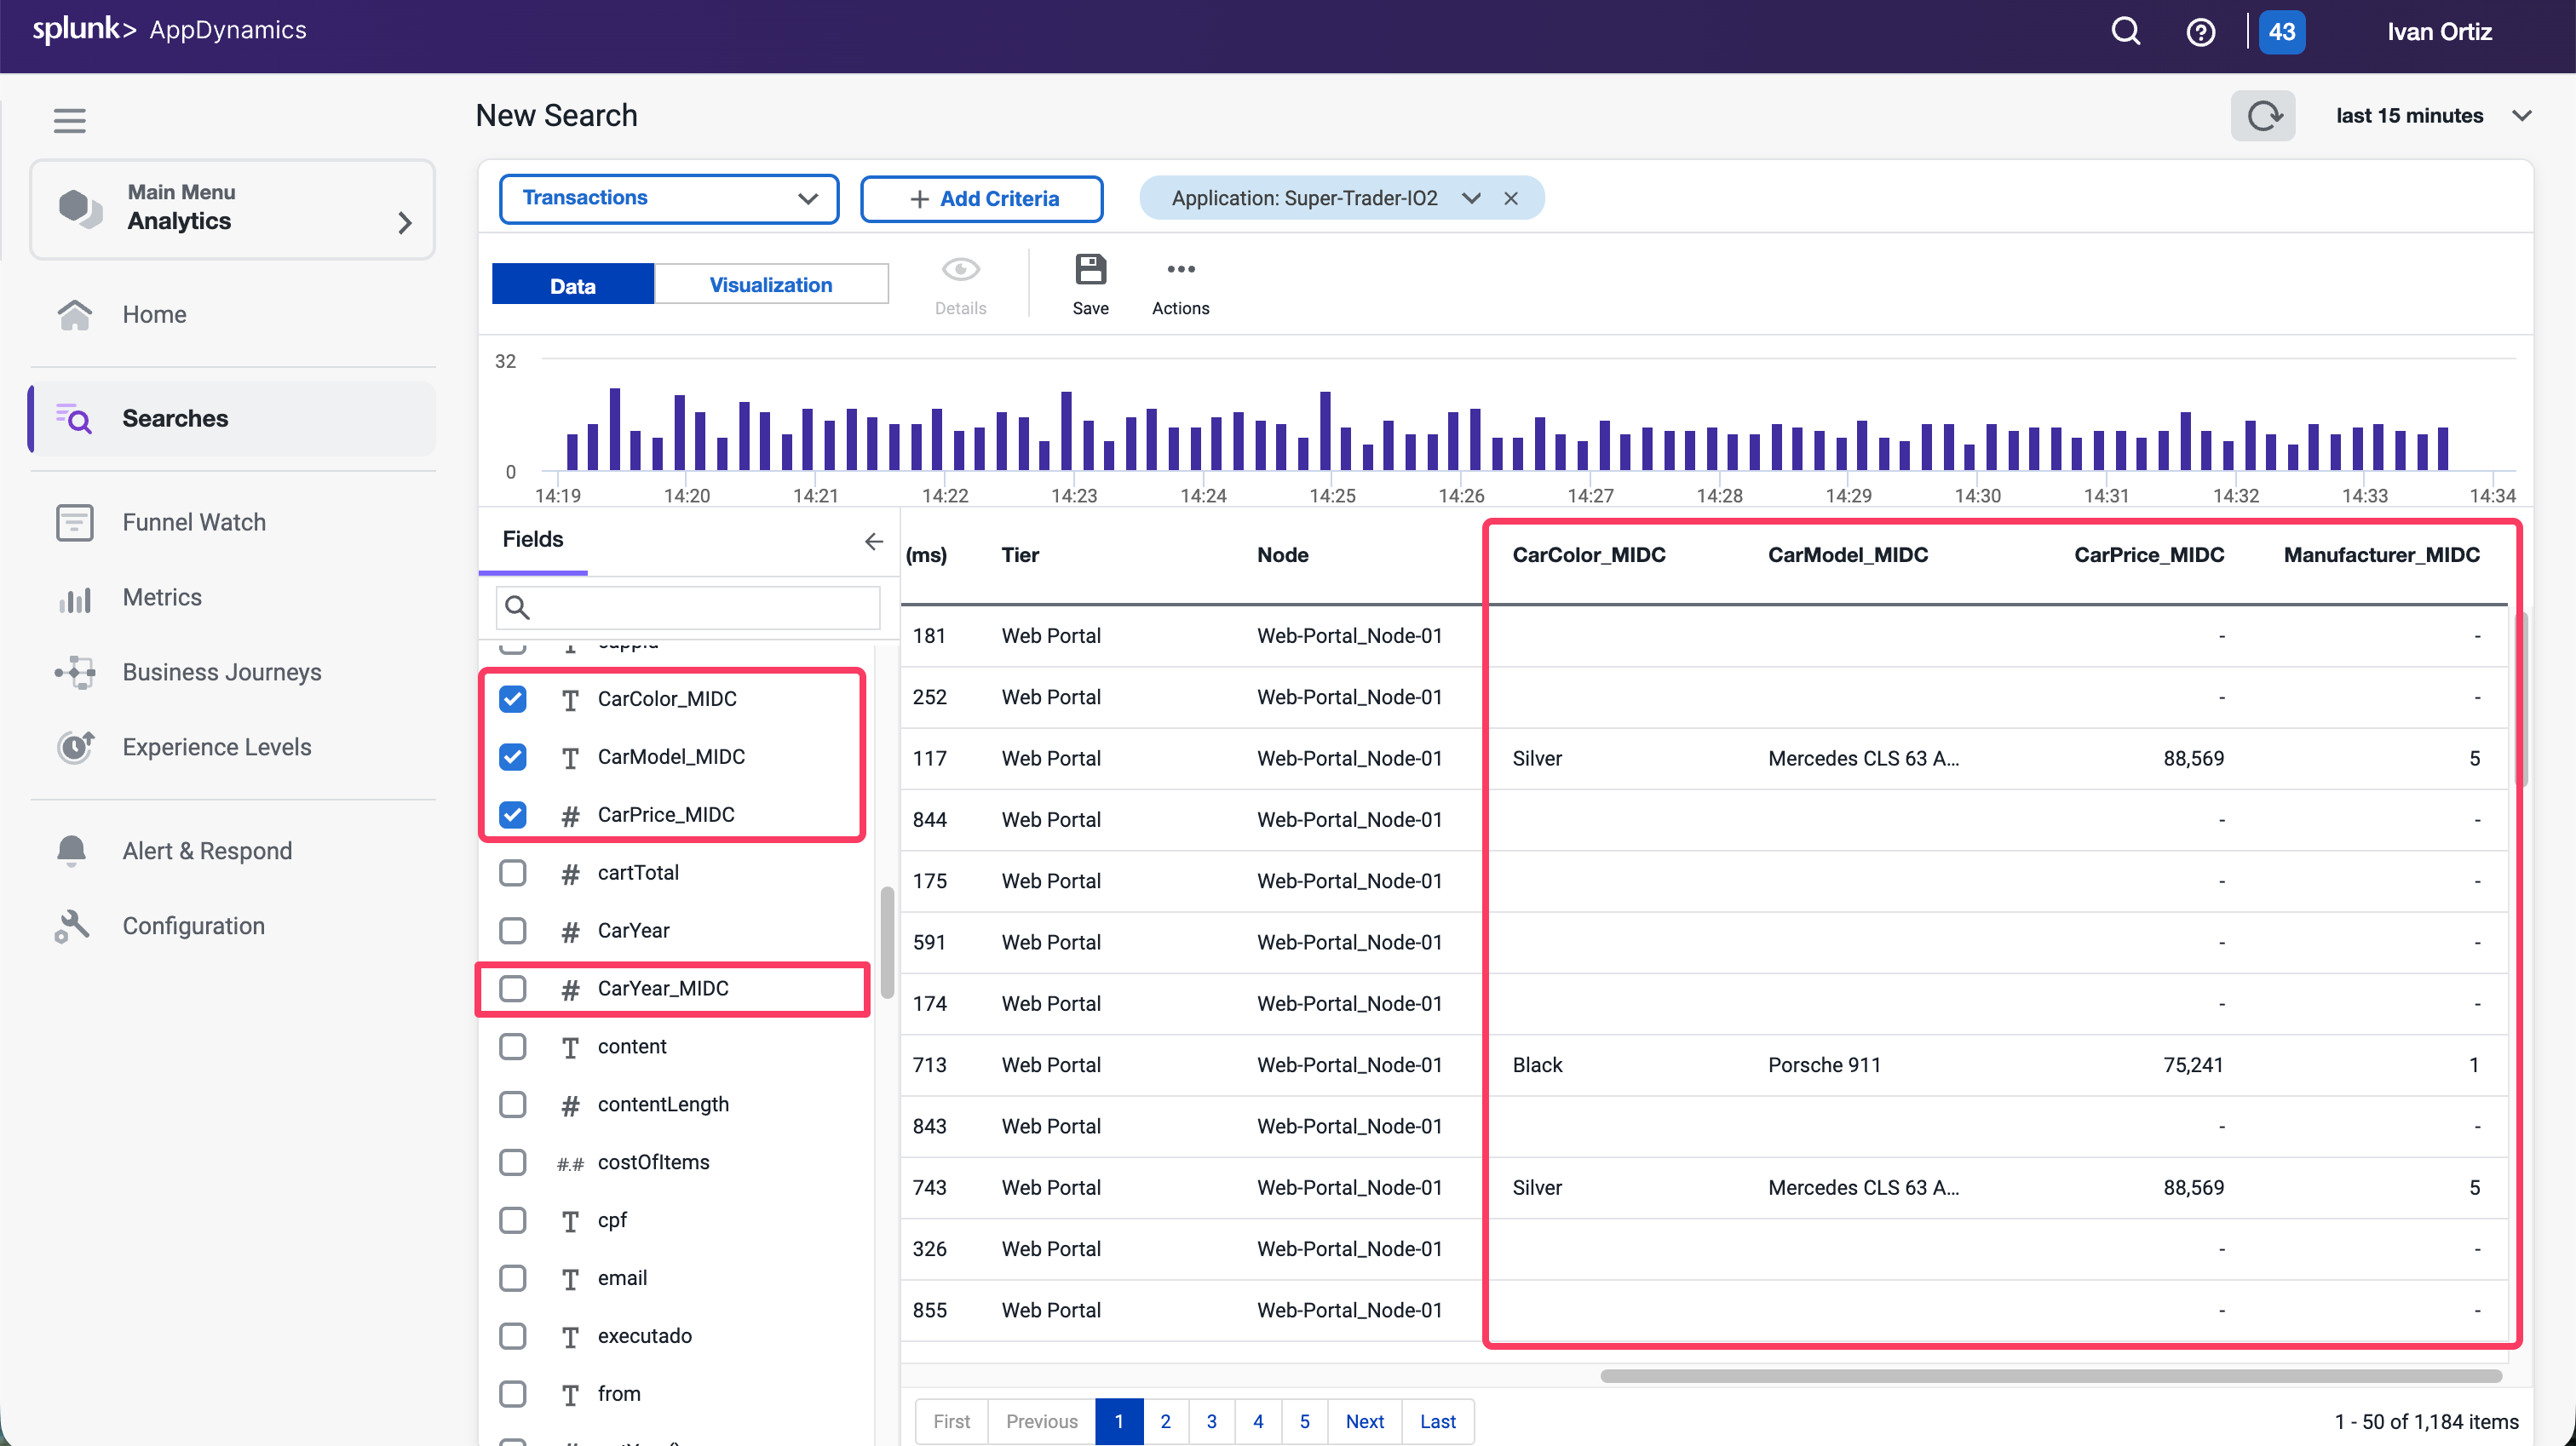The image size is (2576, 1446).
Task: Open the Actions three-dots menu
Action: (1180, 270)
